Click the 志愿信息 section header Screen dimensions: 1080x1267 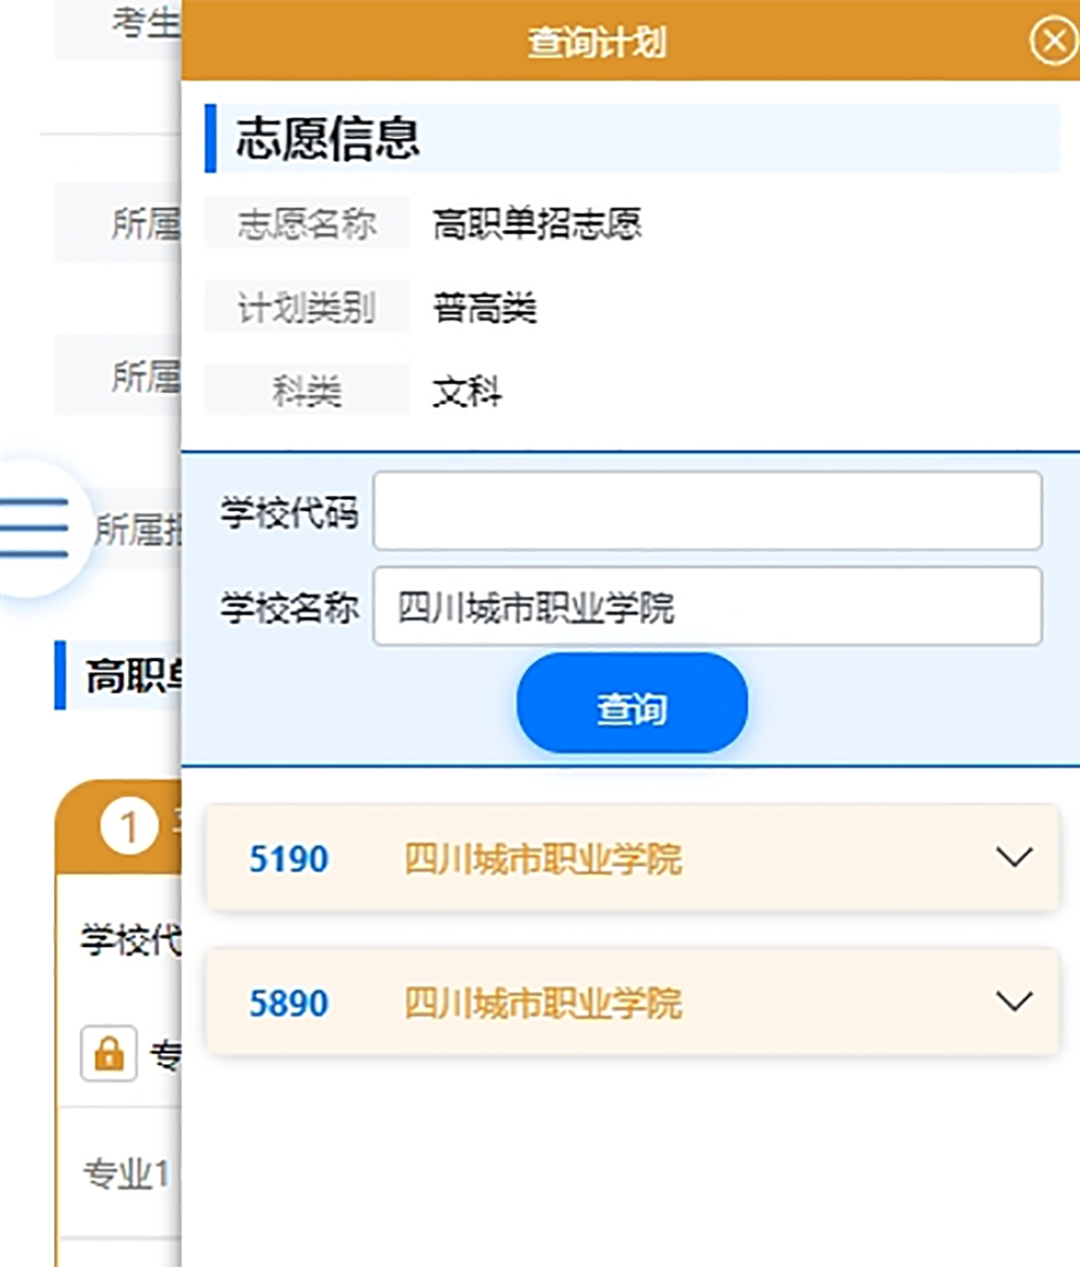pyautogui.click(x=328, y=138)
